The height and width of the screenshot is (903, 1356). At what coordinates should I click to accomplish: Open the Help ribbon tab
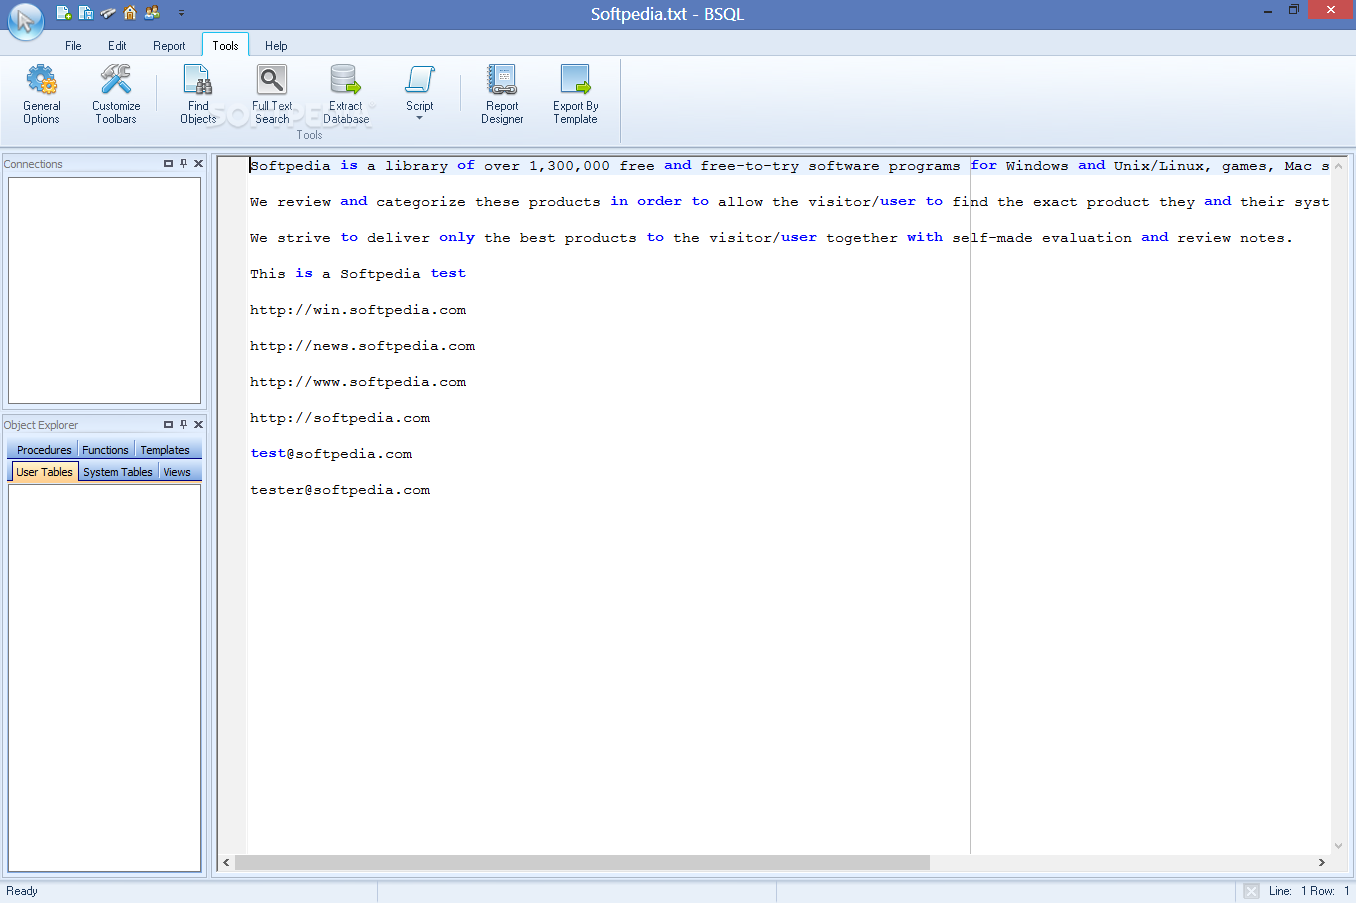pos(276,46)
